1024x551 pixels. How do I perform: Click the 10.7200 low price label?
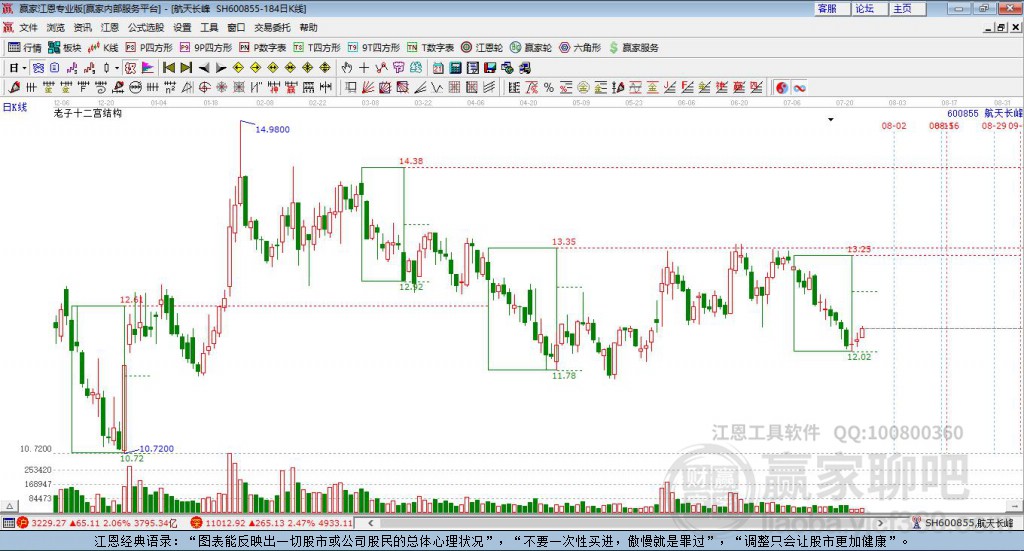157,449
